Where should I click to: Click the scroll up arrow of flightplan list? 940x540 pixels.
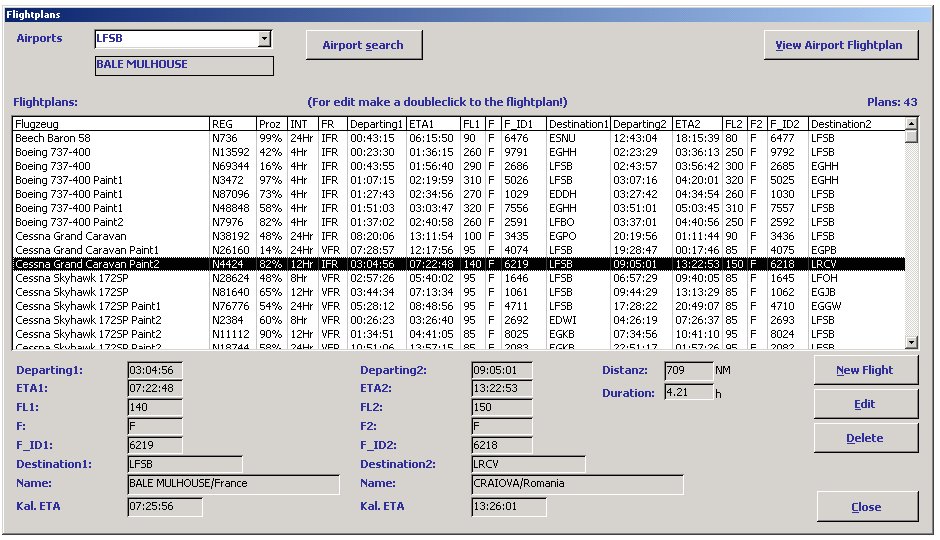coord(911,123)
